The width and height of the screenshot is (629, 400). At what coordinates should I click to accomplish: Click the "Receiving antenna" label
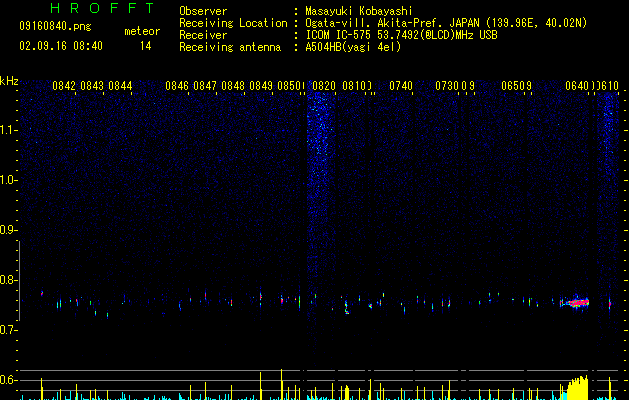pos(230,47)
